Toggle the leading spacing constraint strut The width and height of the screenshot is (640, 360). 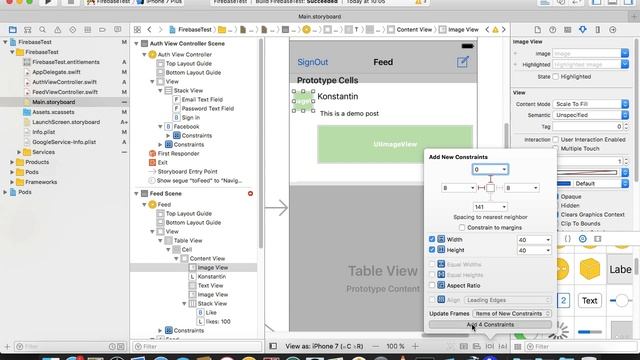click(481, 188)
